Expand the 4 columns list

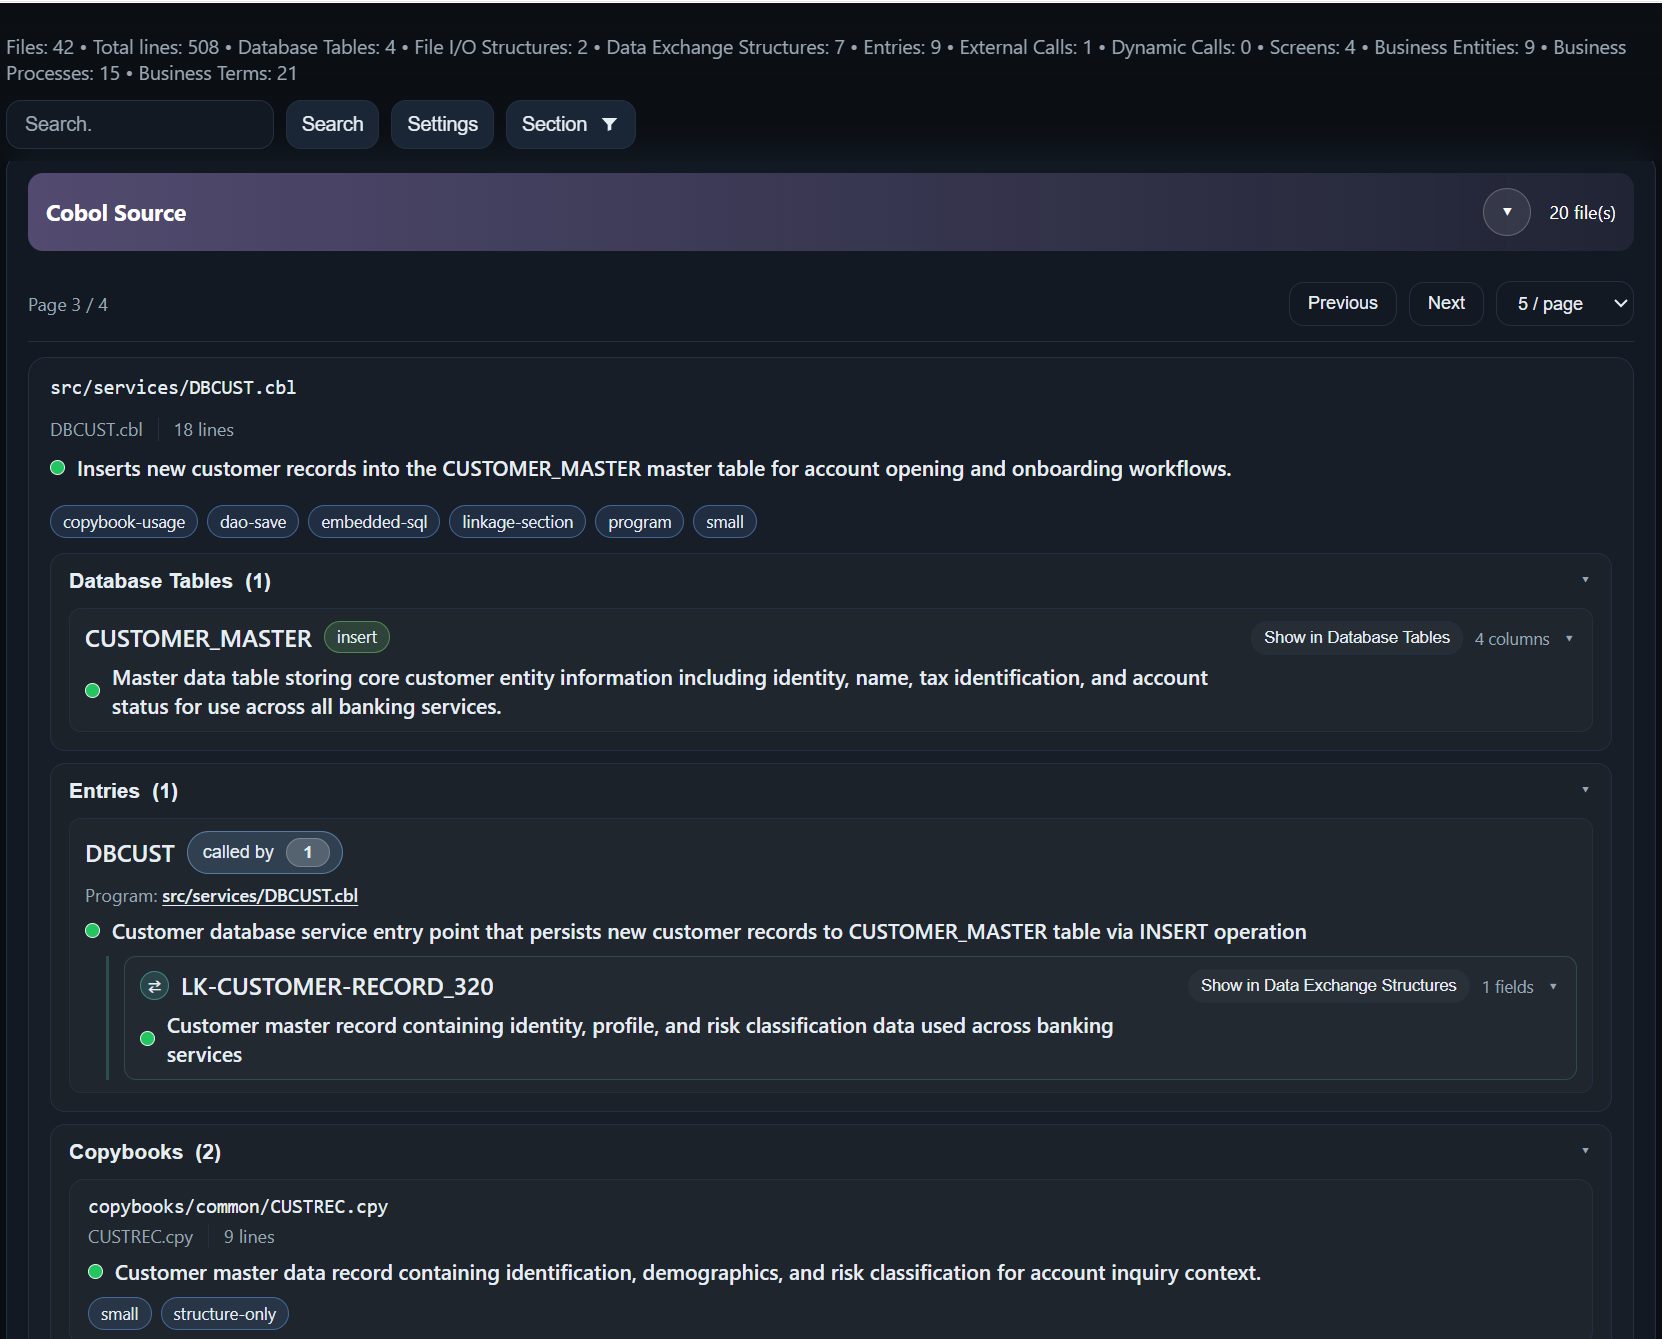(x=1523, y=639)
